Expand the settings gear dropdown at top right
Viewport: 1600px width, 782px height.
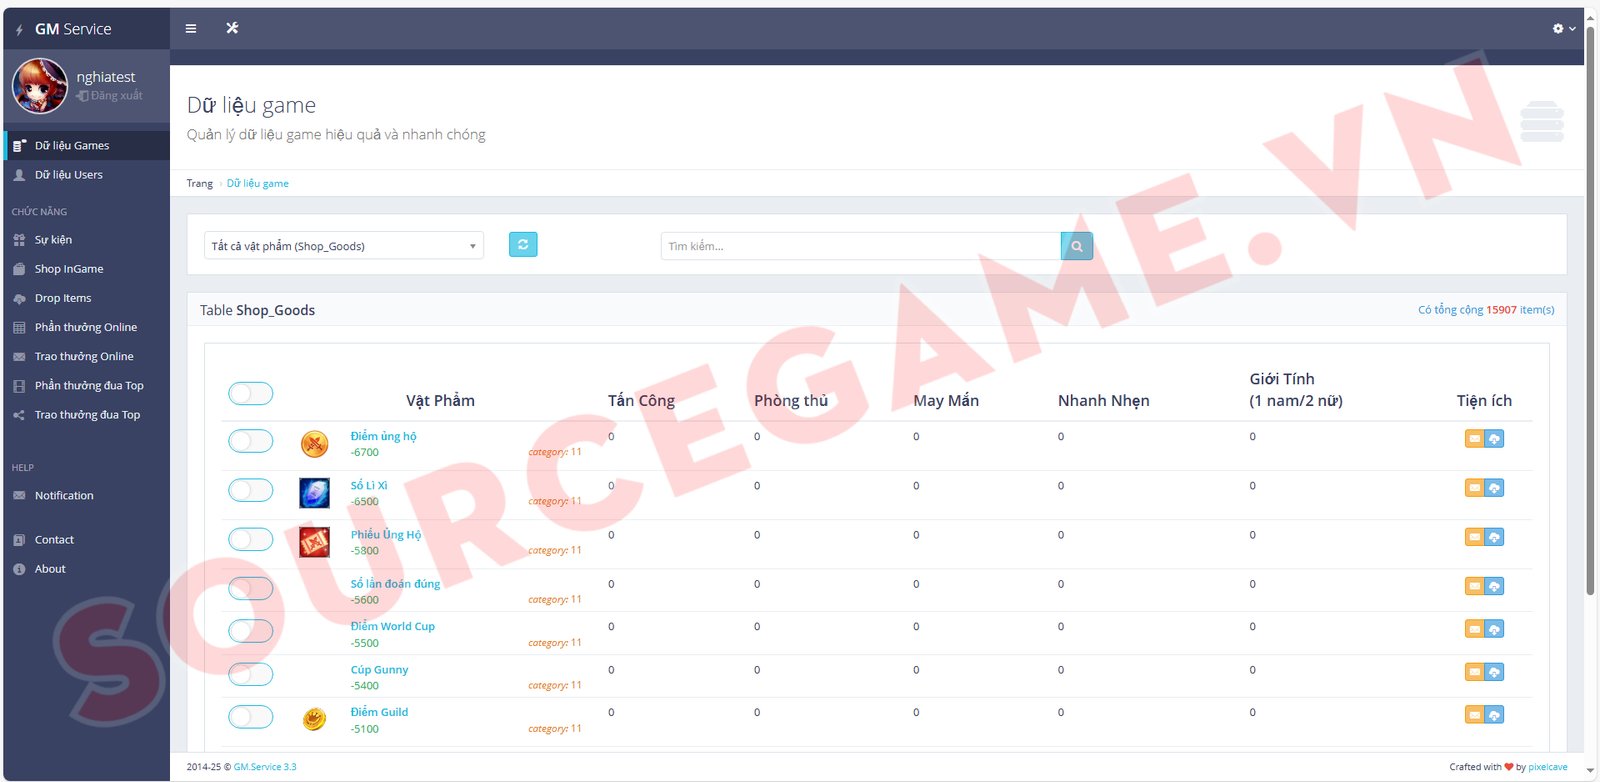coord(1563,29)
